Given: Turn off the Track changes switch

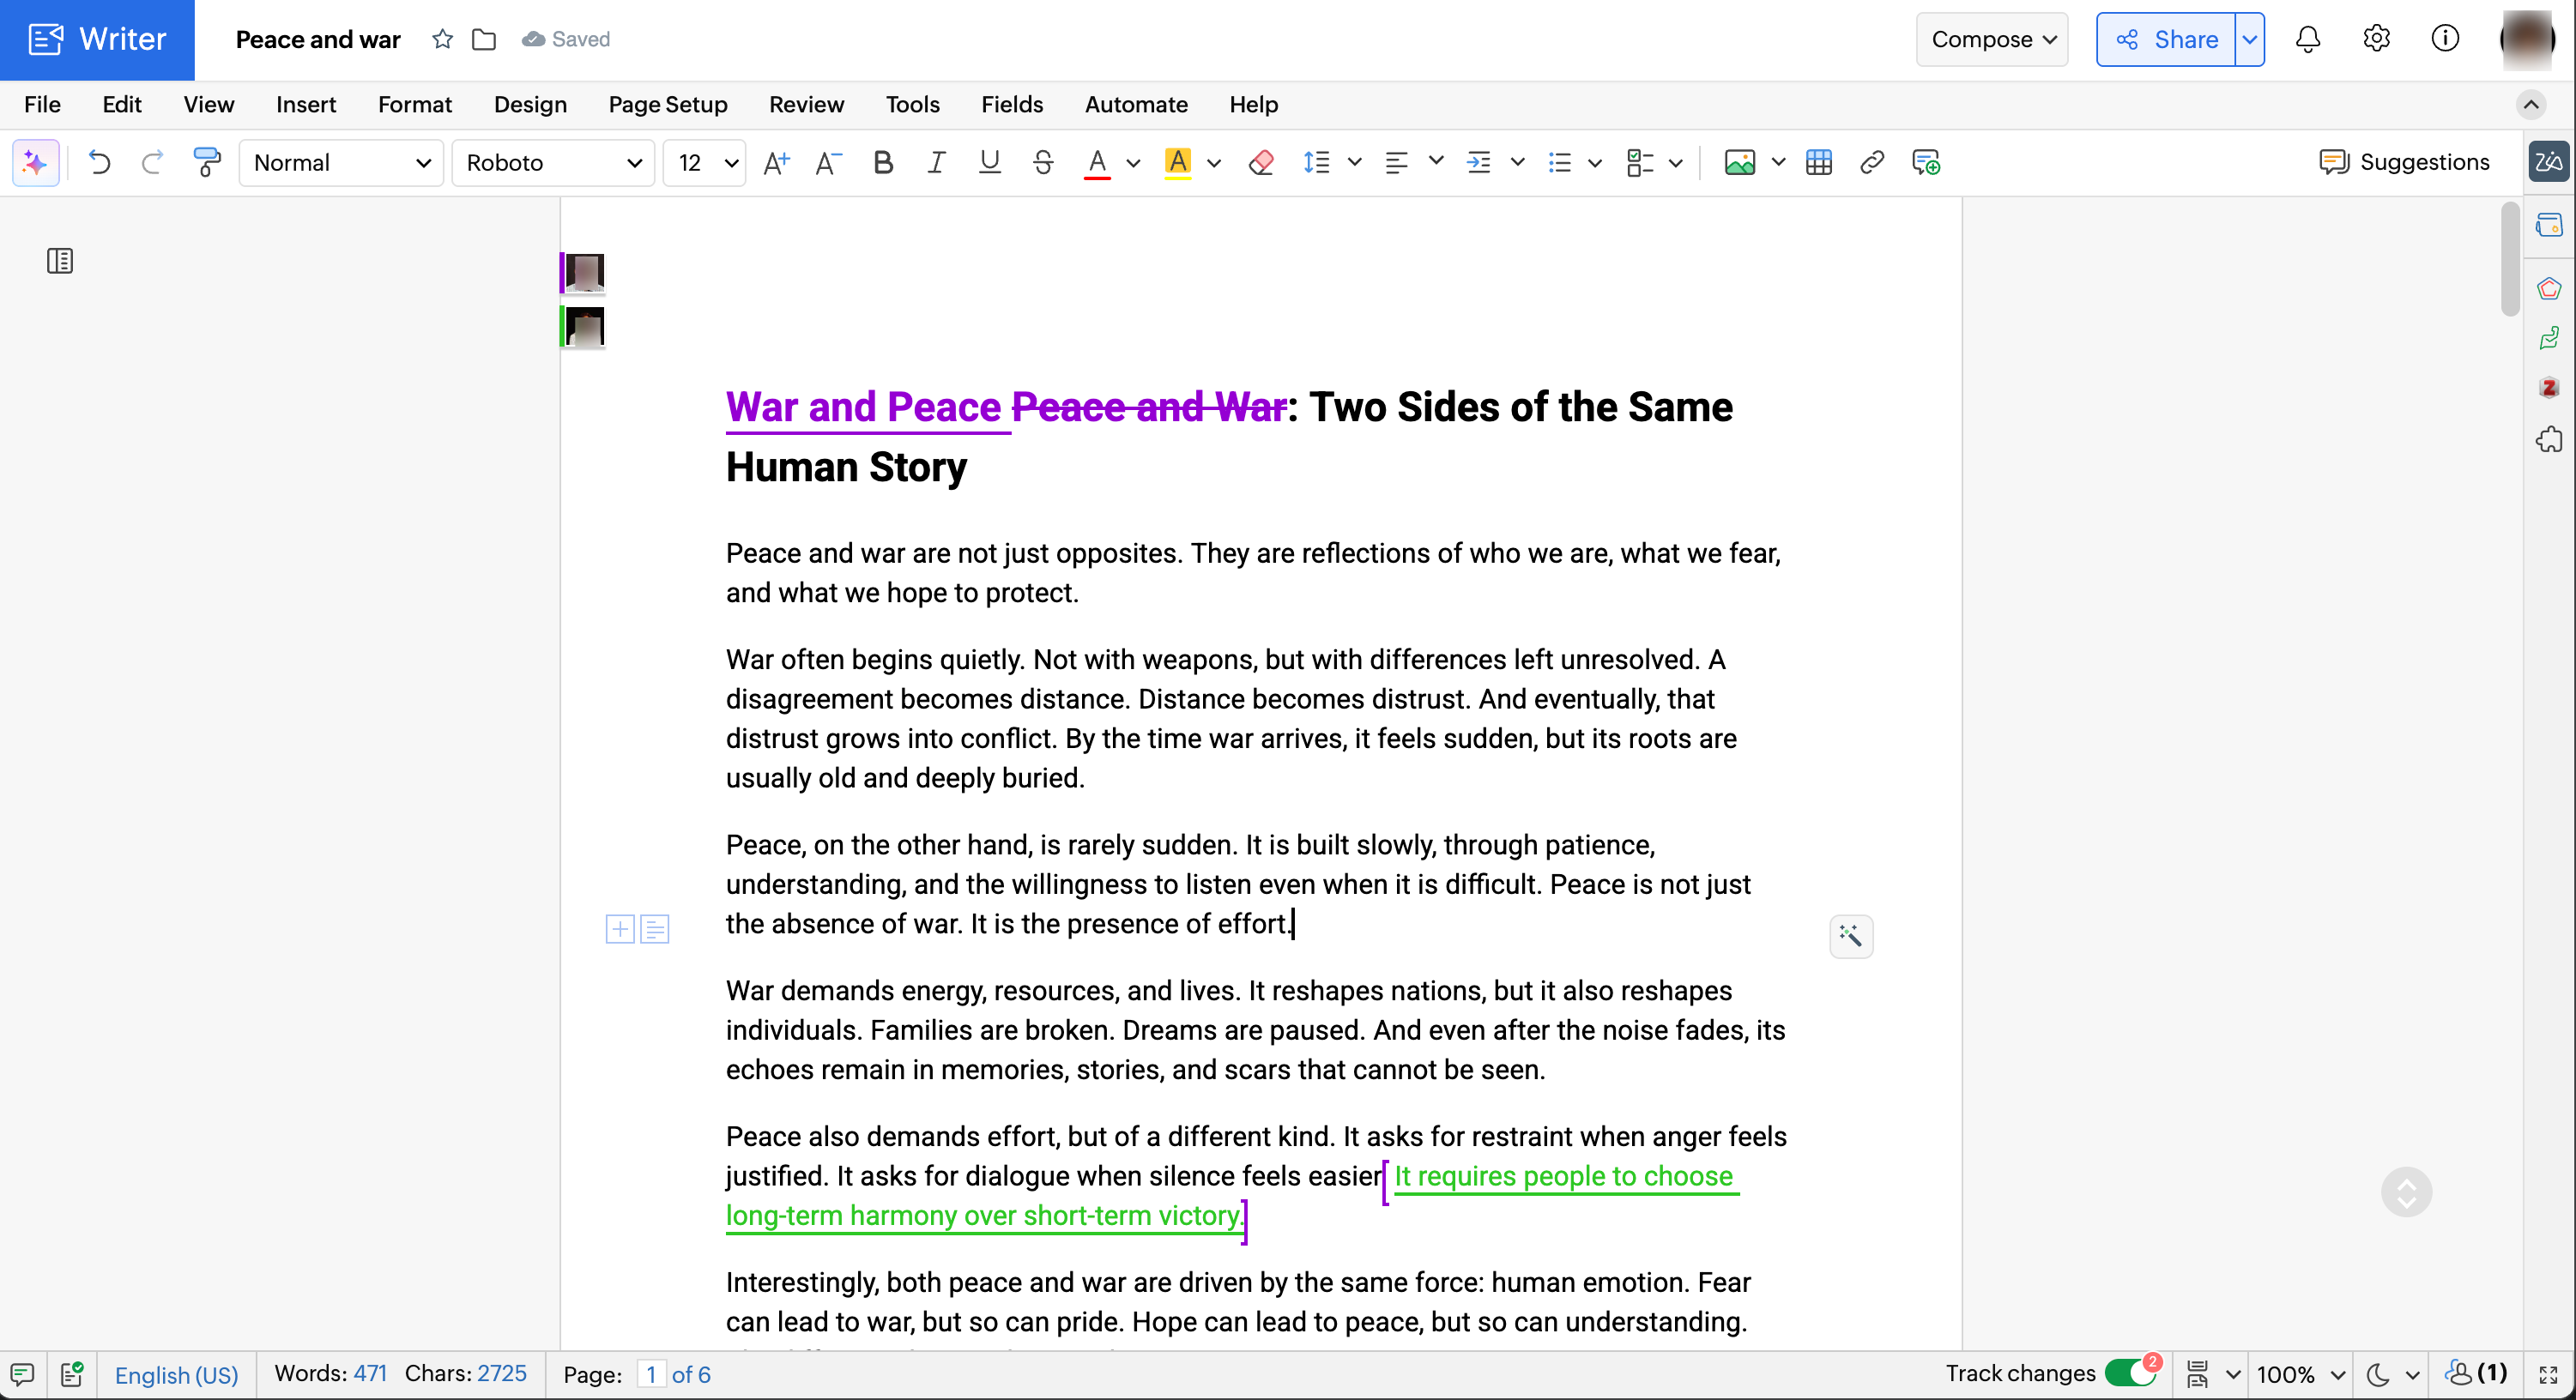Looking at the screenshot, I should click(x=2130, y=1373).
